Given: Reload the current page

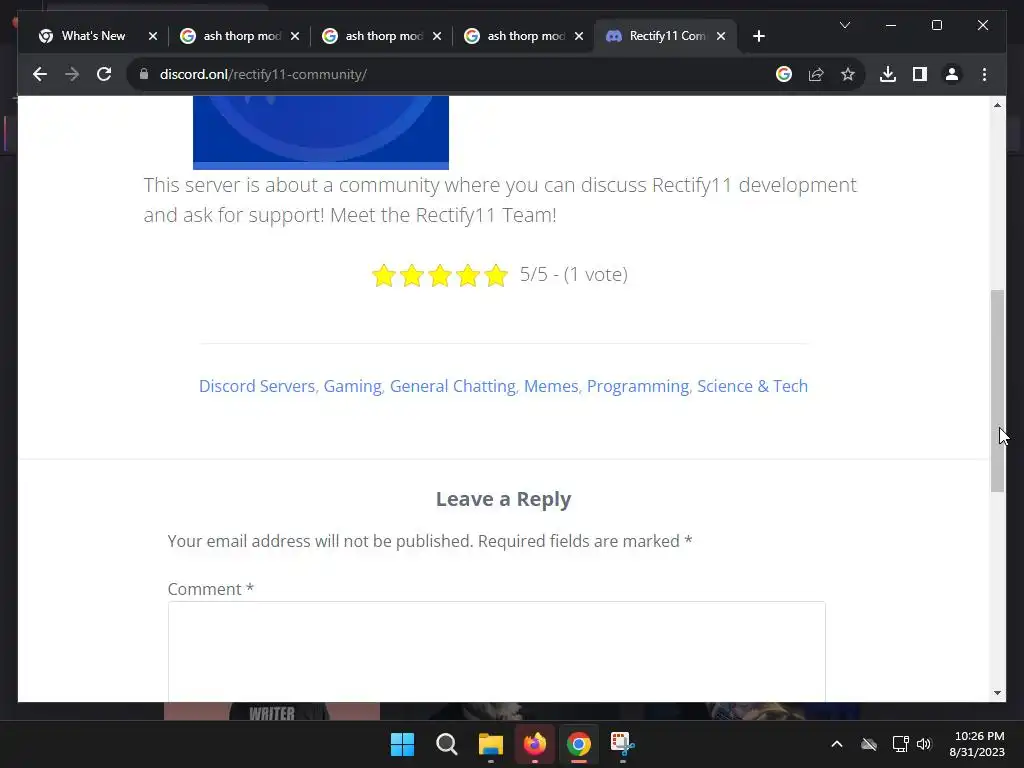Looking at the screenshot, I should (x=104, y=74).
